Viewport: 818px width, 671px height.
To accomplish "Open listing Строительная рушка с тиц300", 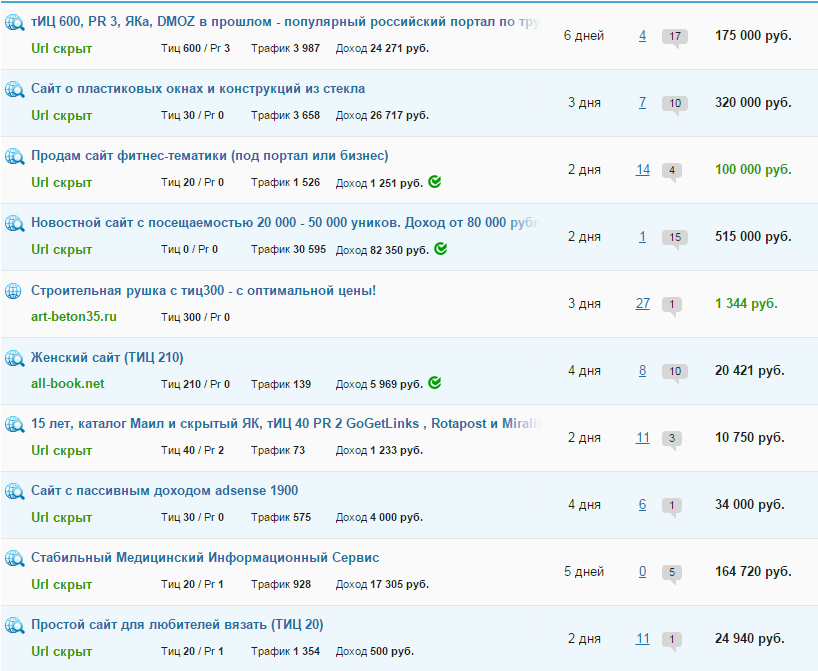I will 203,291.
